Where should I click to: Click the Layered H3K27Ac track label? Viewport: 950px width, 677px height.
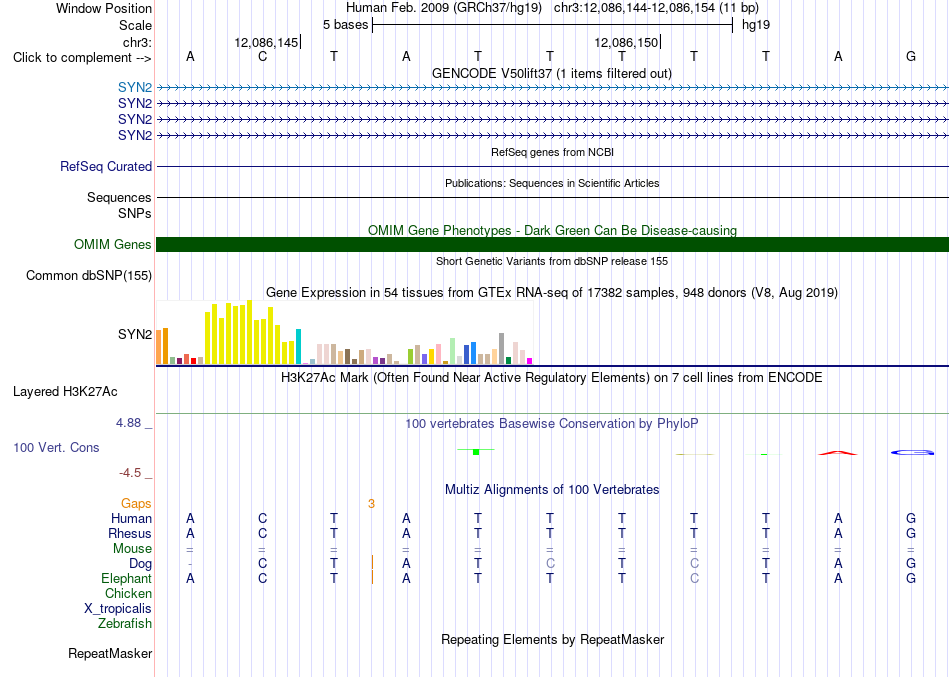pos(65,392)
